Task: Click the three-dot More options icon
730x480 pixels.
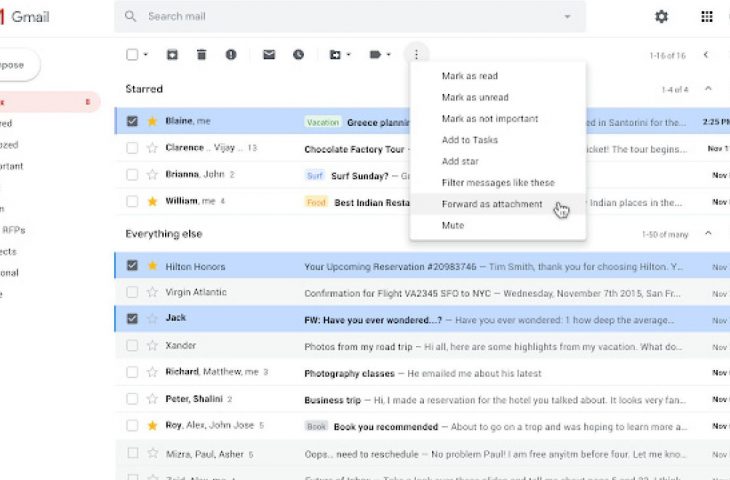Action: (x=416, y=54)
